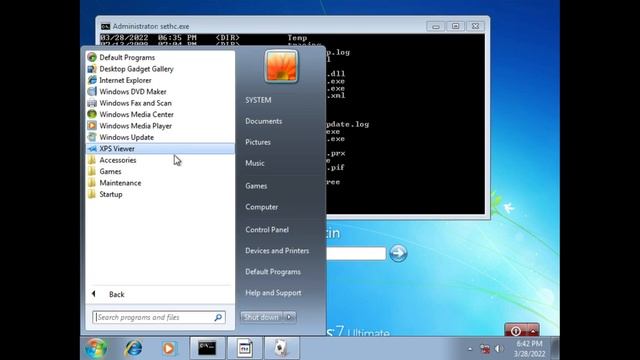Click the login submit arrow button
Viewport: 640px width, 360px height.
click(x=398, y=253)
